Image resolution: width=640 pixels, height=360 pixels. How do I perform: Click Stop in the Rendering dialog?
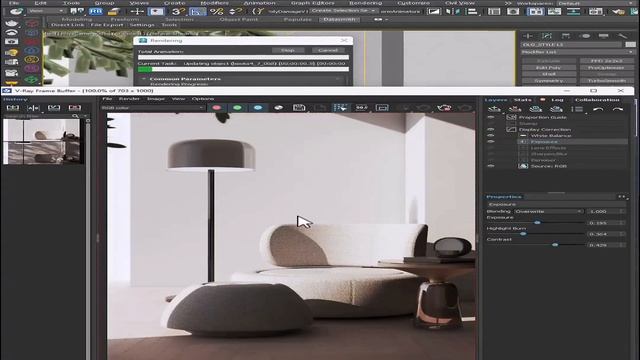(288, 50)
